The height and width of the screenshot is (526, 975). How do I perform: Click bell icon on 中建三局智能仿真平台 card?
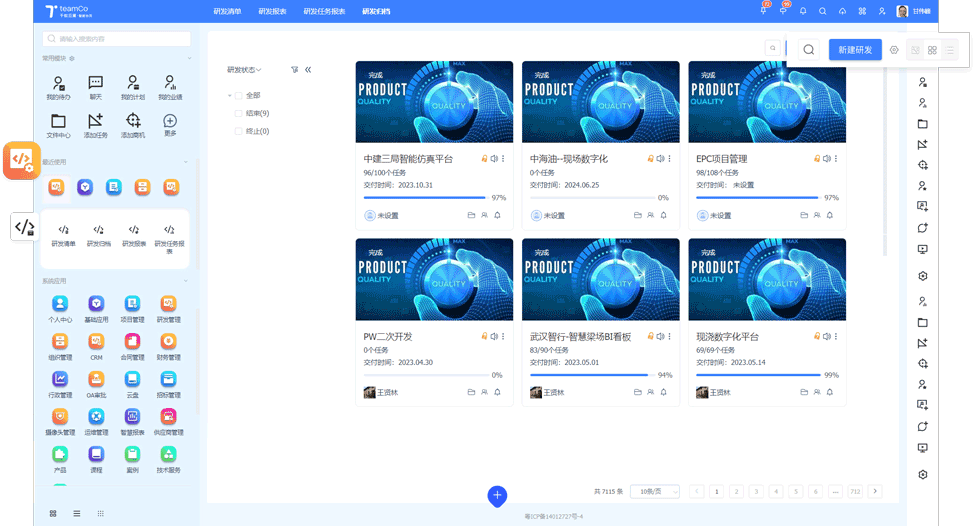pos(497,215)
